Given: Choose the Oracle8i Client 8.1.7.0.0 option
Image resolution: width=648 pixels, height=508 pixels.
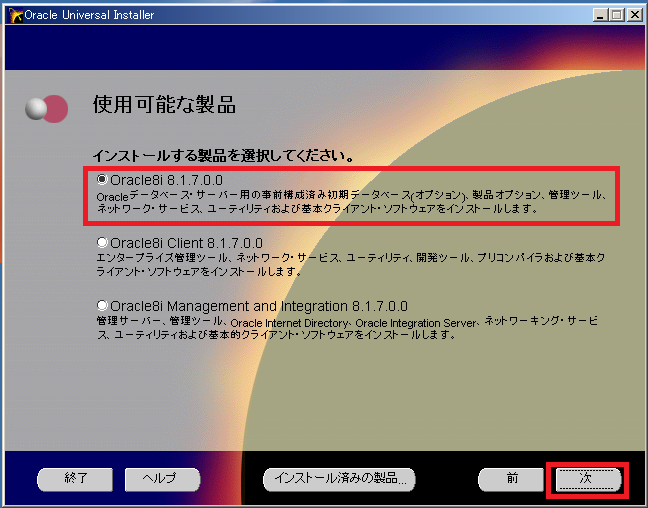Looking at the screenshot, I should [102, 242].
